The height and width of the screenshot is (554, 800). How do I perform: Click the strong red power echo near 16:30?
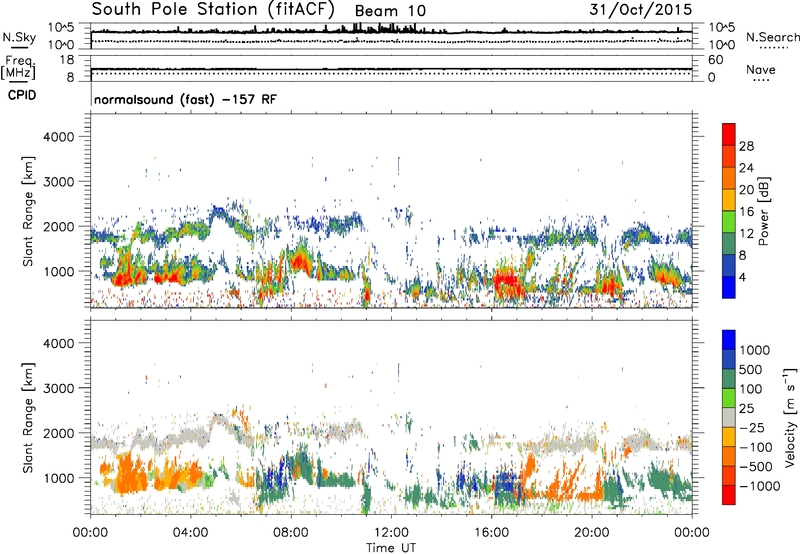coord(507,283)
